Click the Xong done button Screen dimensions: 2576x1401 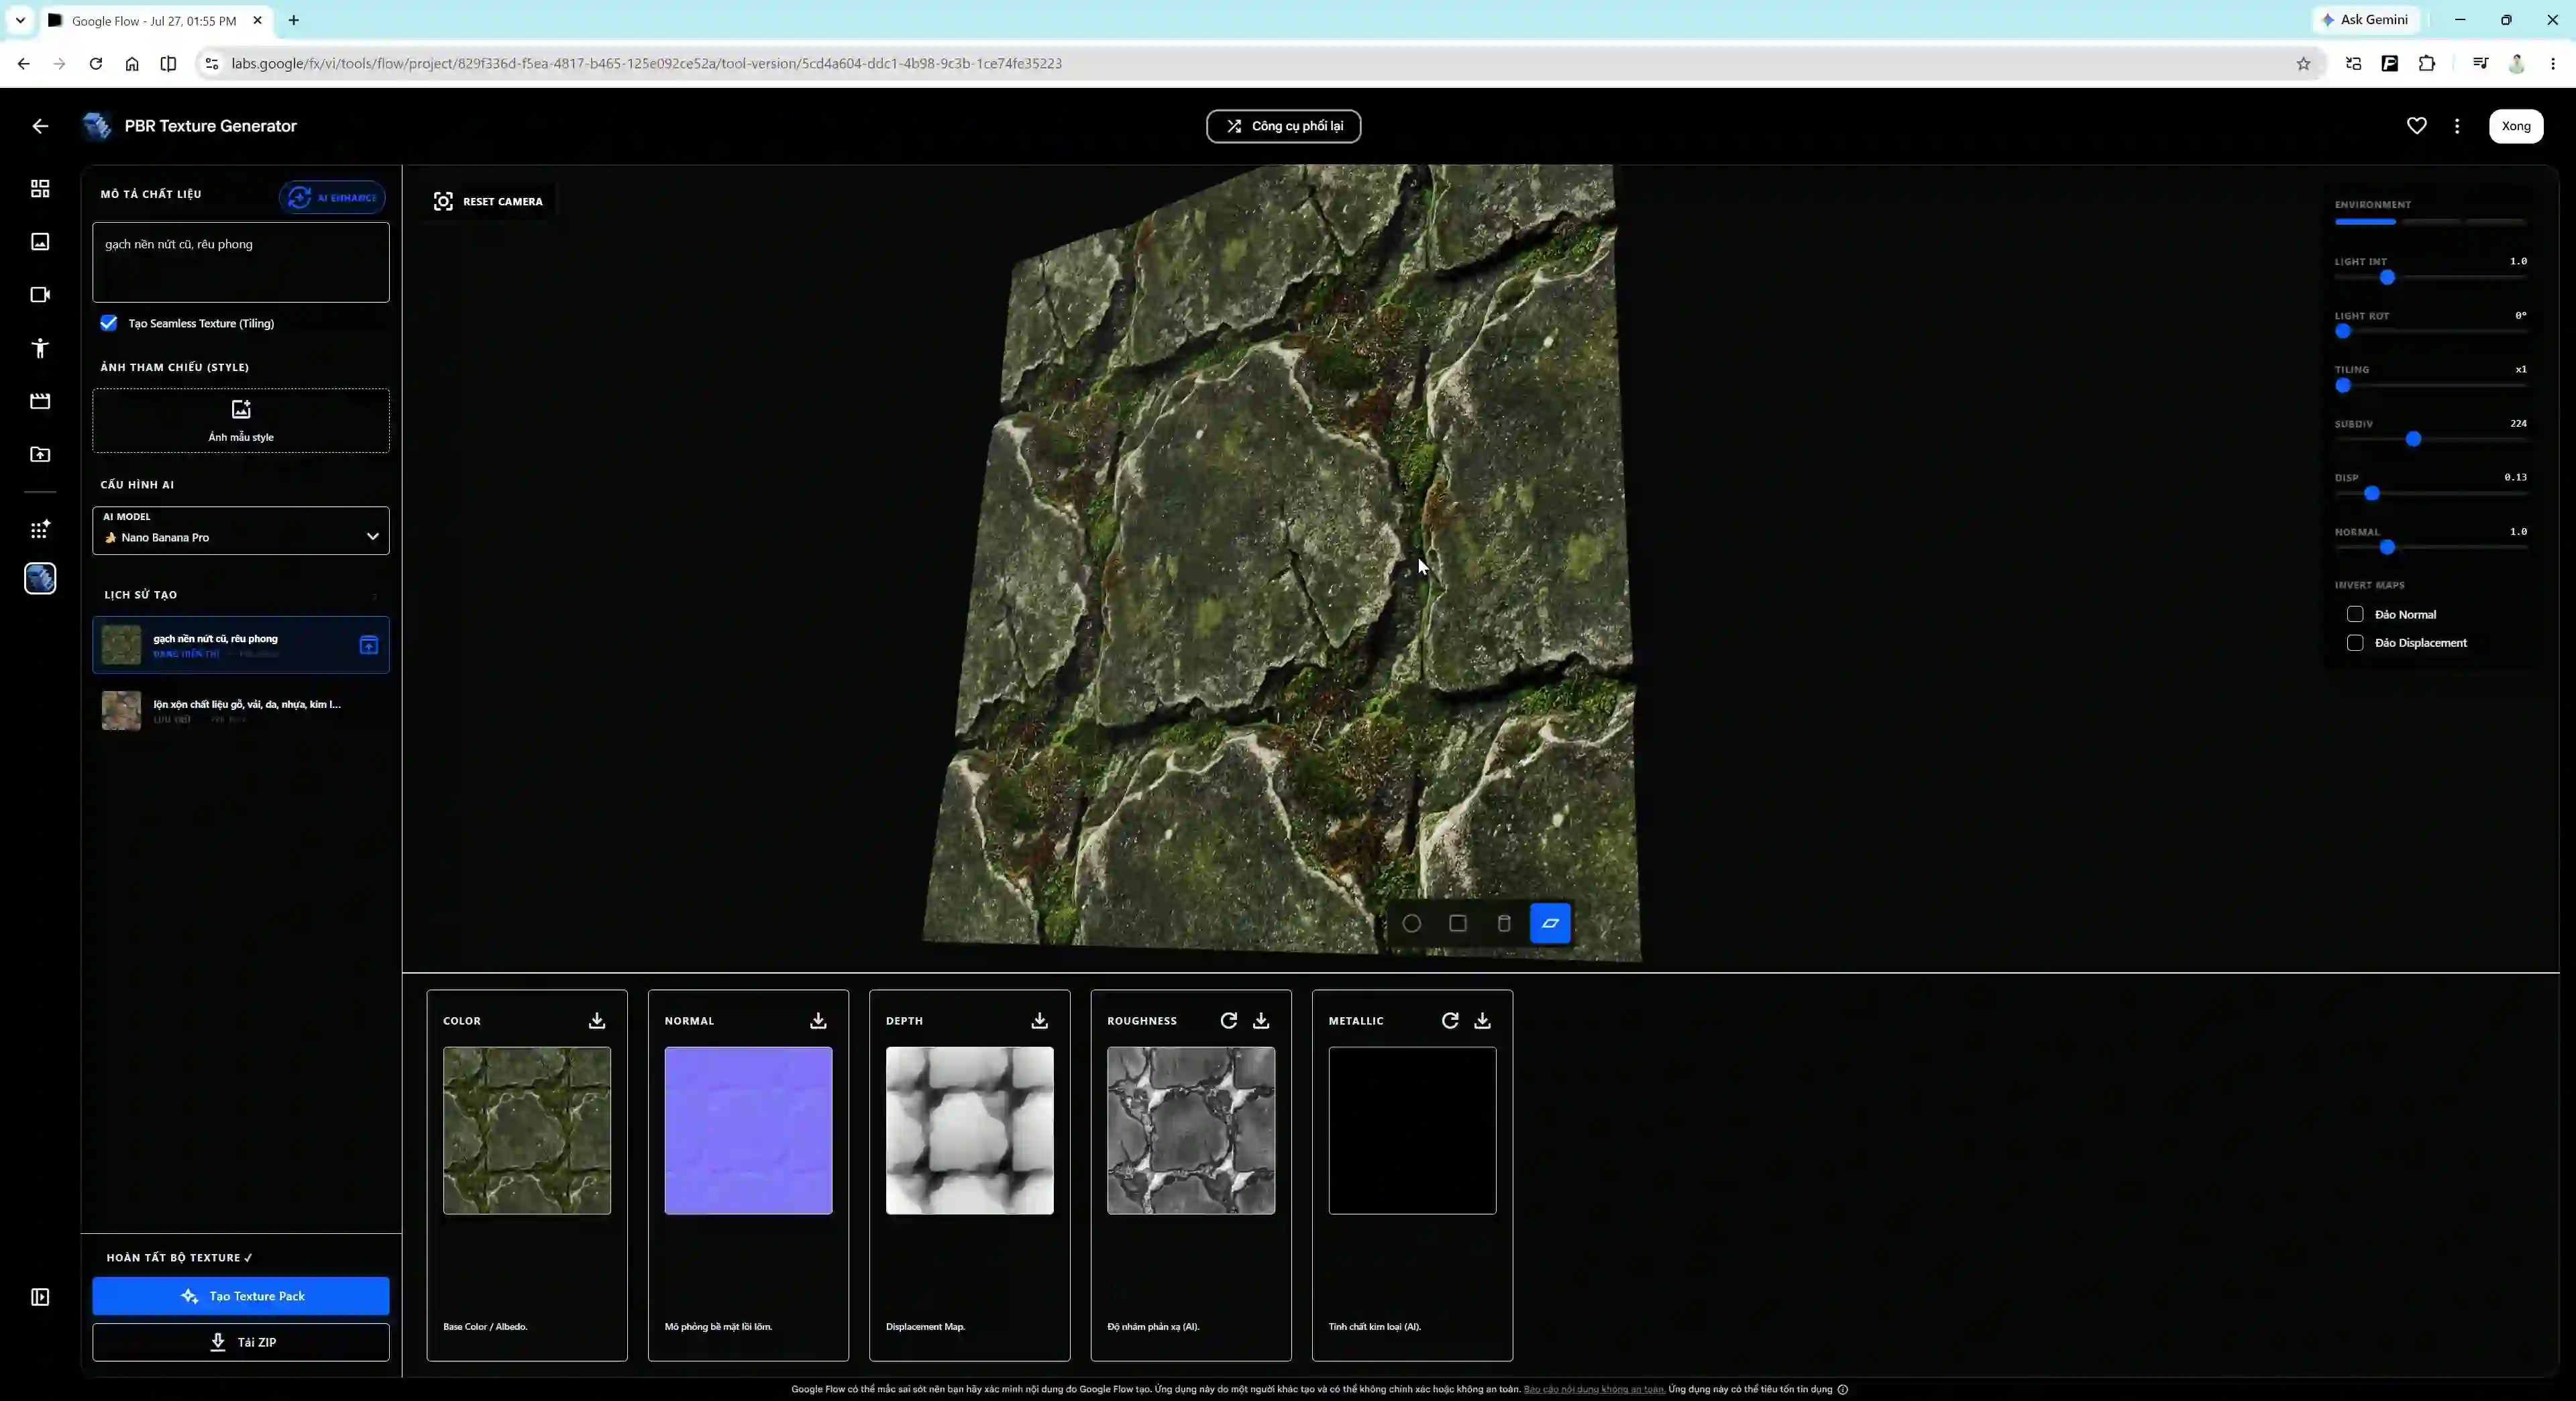[2516, 126]
